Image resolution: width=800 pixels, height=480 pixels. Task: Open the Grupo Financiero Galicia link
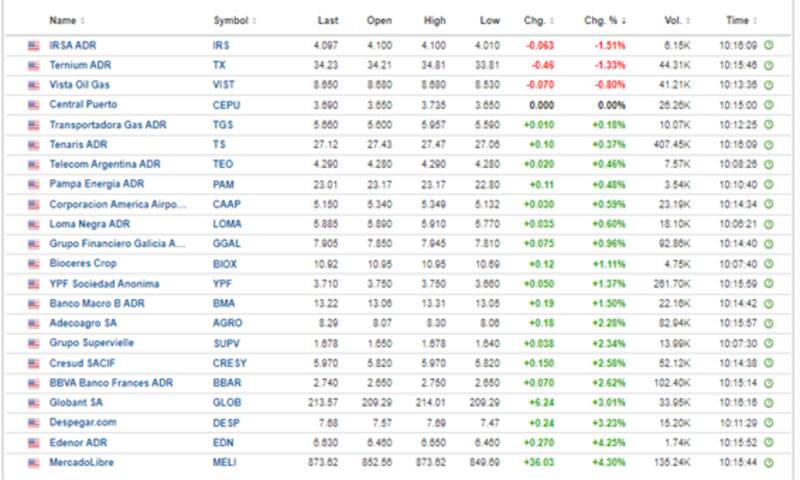(x=117, y=244)
